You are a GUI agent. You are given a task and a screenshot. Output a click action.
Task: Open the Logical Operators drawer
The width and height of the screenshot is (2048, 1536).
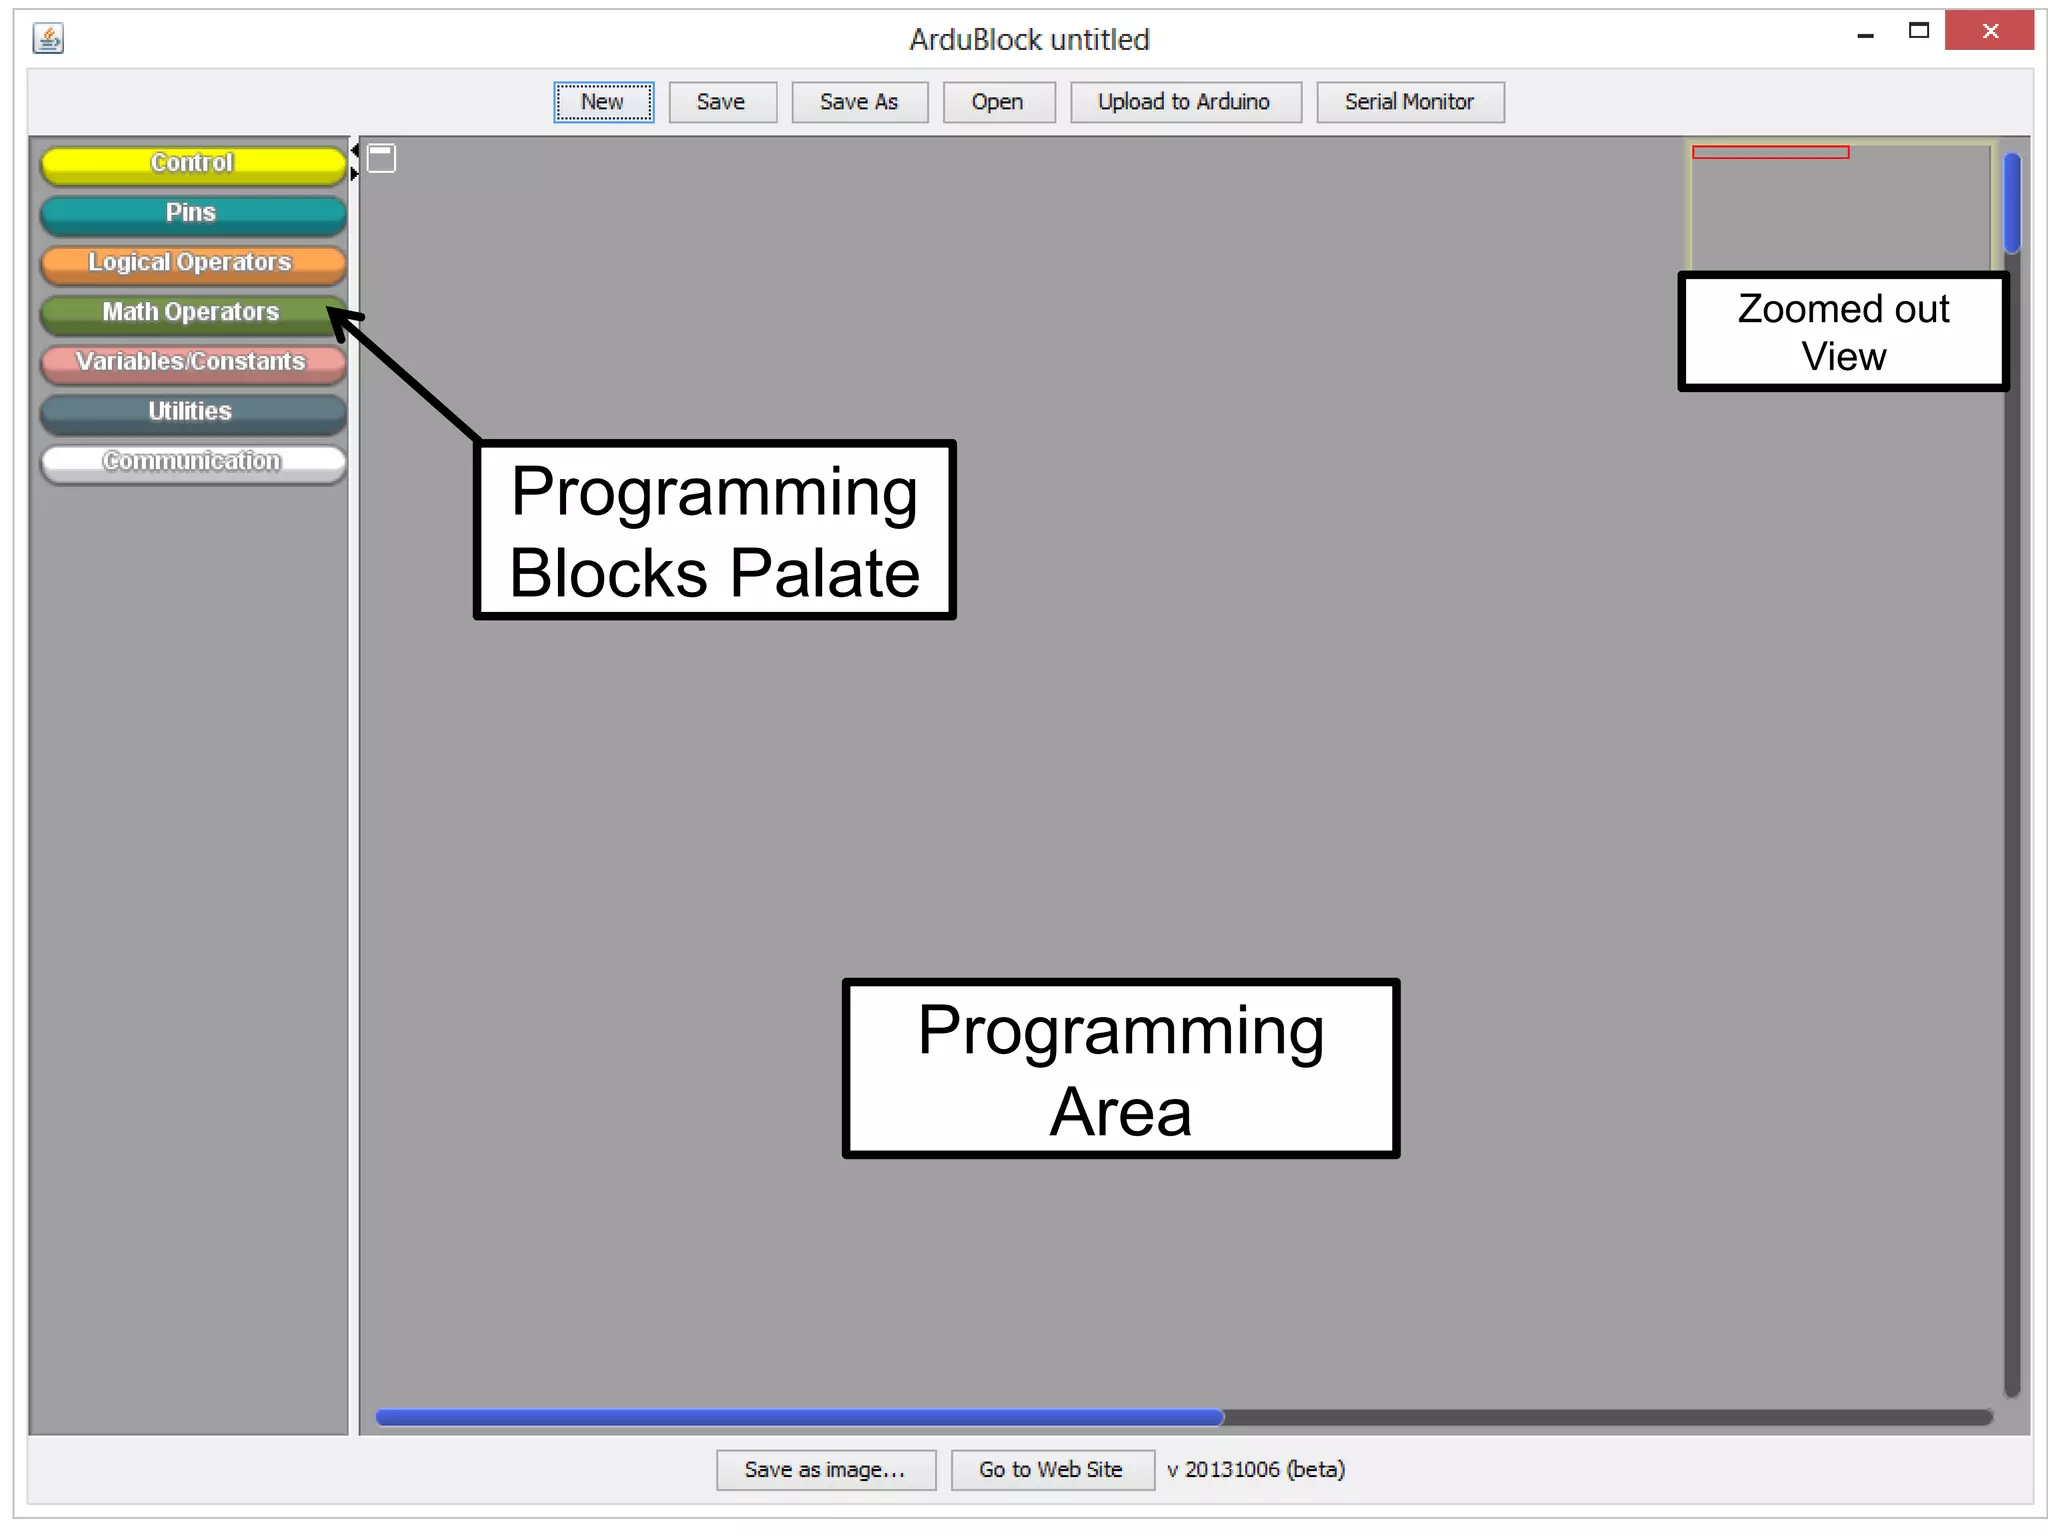click(193, 264)
